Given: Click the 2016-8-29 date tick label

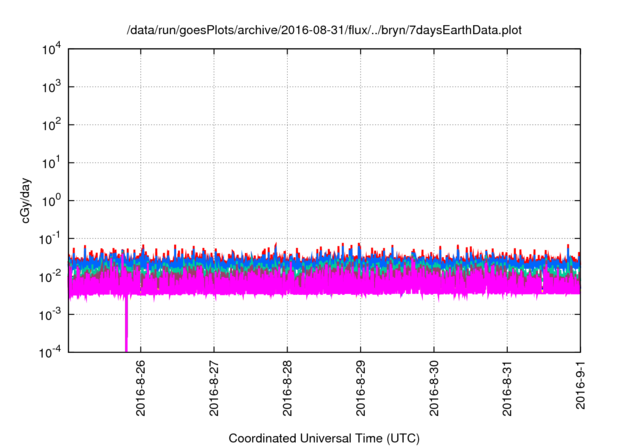Looking at the screenshot, I should (360, 388).
